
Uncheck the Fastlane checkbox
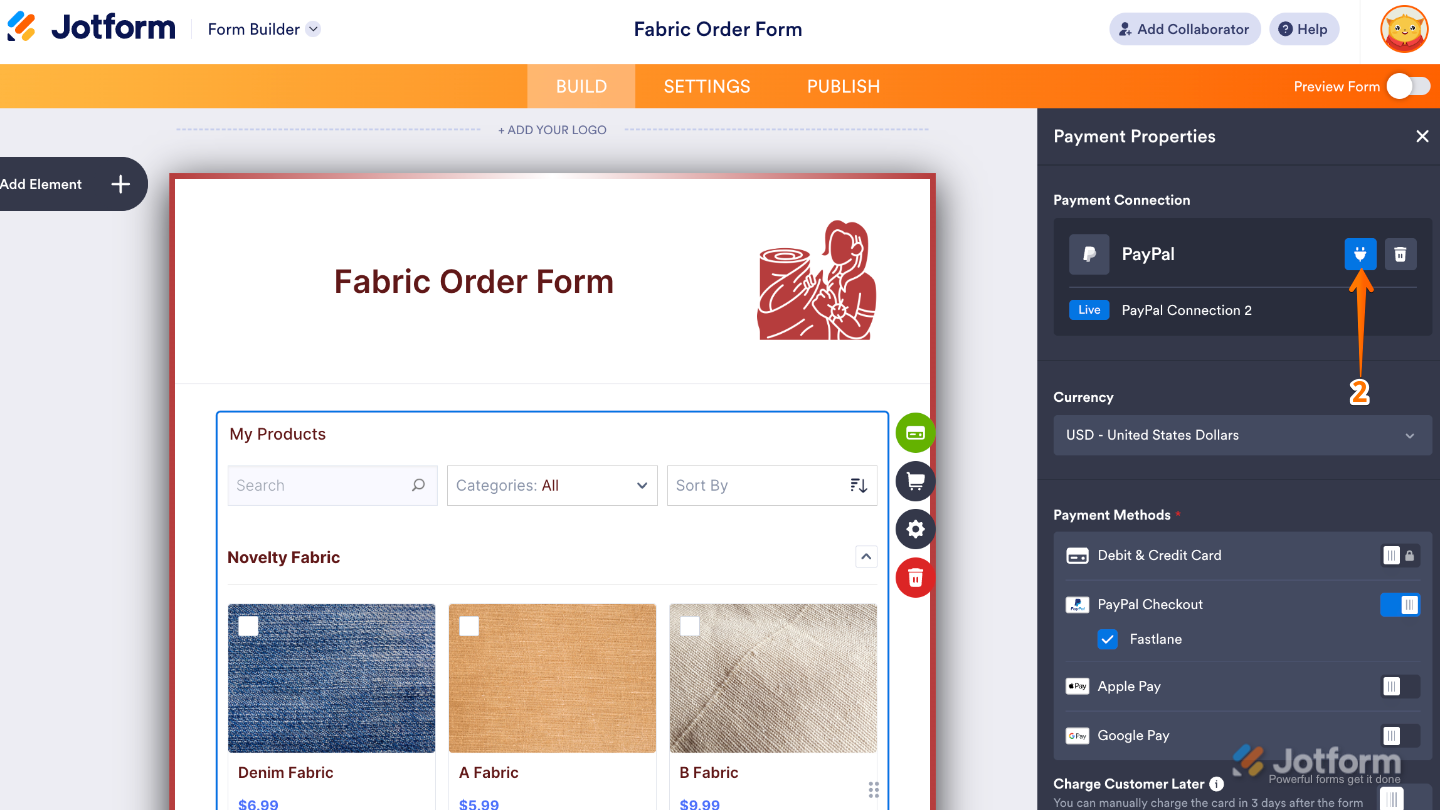[x=1107, y=639]
